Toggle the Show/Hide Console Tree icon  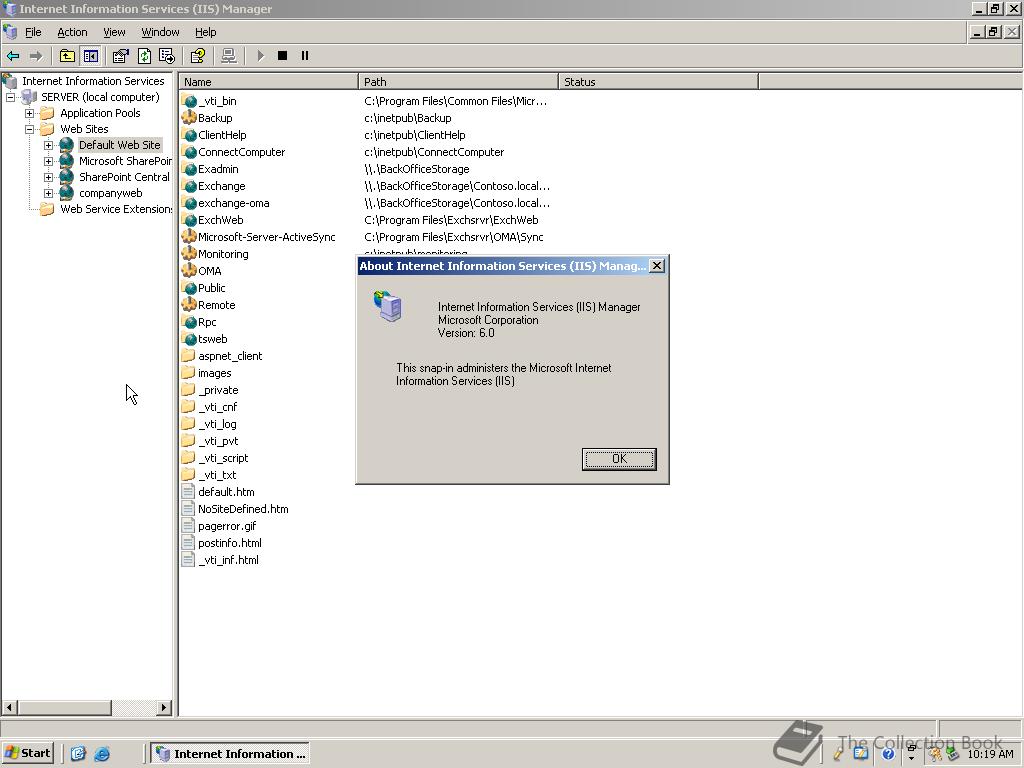(90, 56)
